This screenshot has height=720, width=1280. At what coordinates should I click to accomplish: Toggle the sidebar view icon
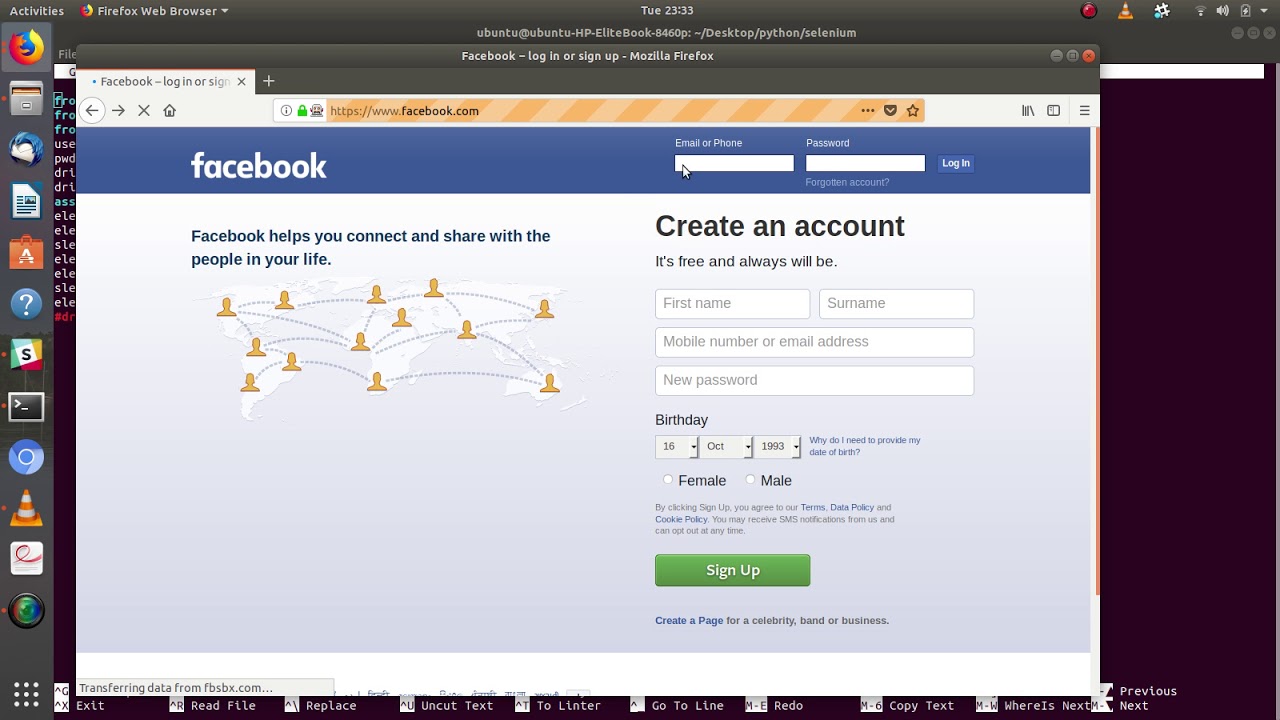(1054, 111)
